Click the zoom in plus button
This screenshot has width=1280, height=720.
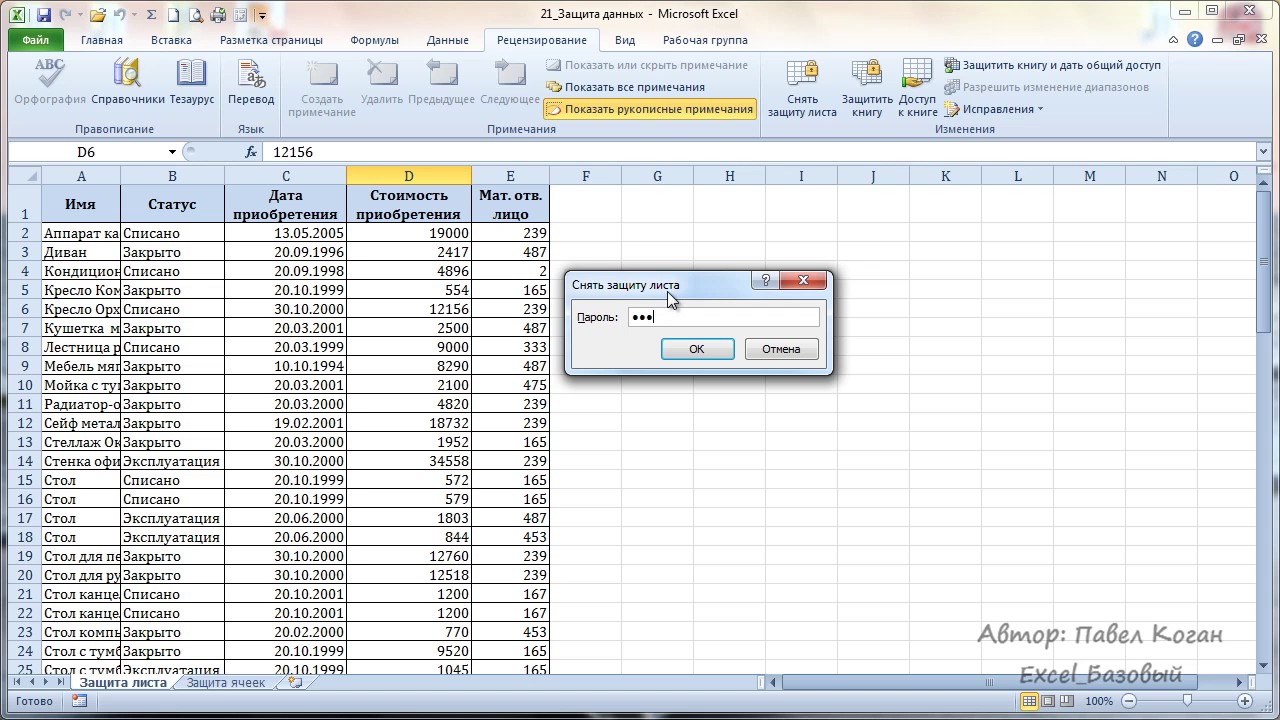click(x=1244, y=701)
